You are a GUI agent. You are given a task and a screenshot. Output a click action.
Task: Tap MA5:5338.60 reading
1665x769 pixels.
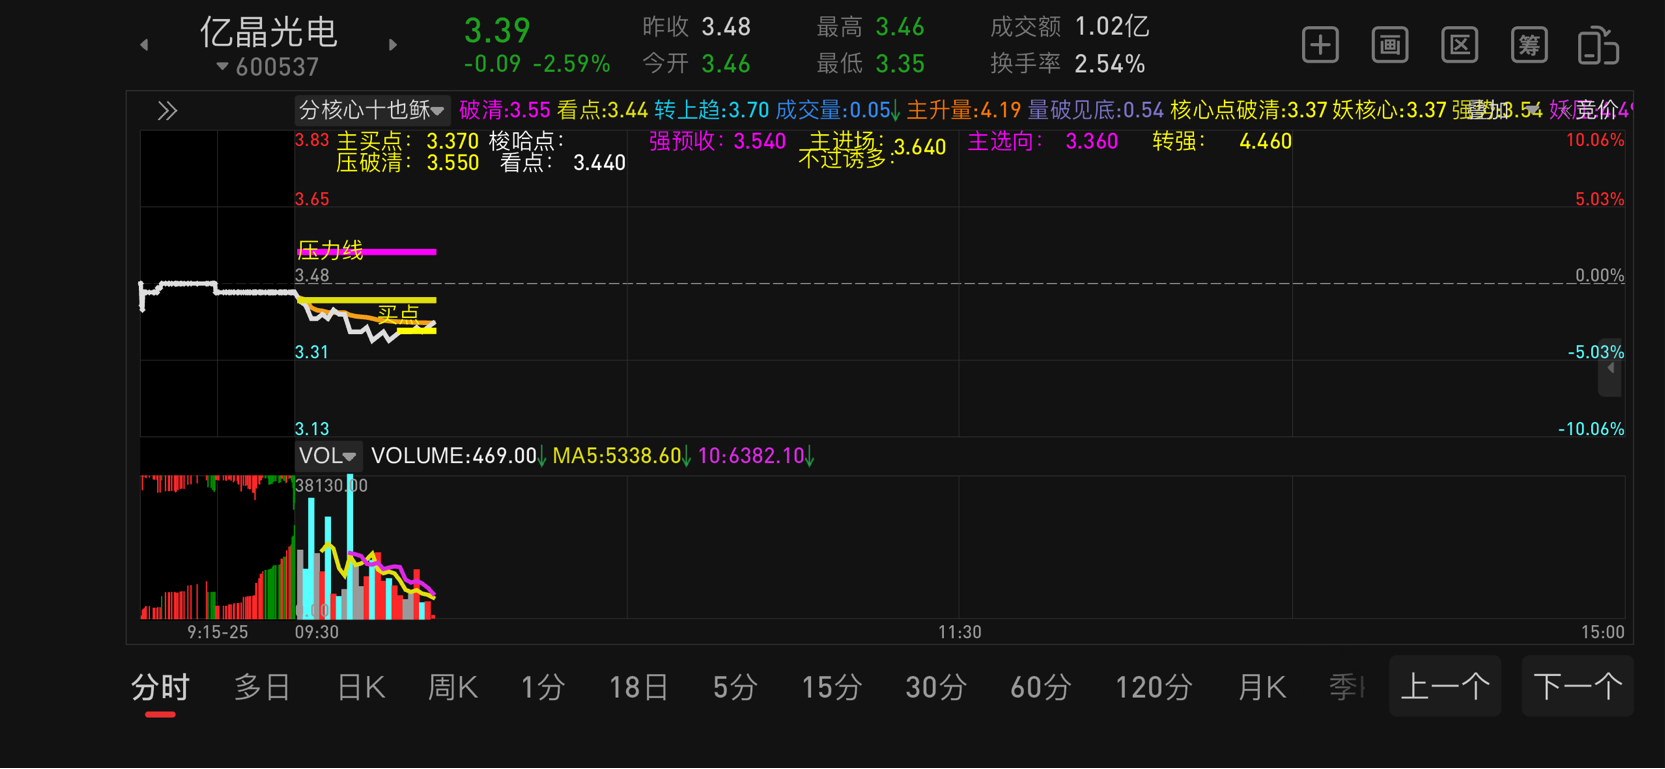click(616, 456)
